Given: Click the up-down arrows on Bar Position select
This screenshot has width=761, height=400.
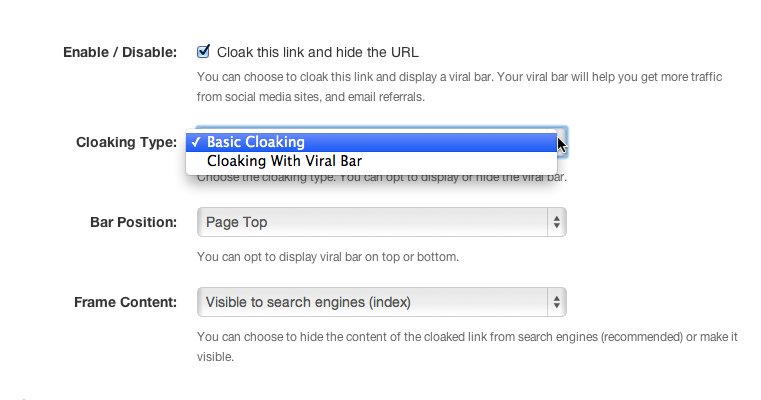Looking at the screenshot, I should 556,222.
